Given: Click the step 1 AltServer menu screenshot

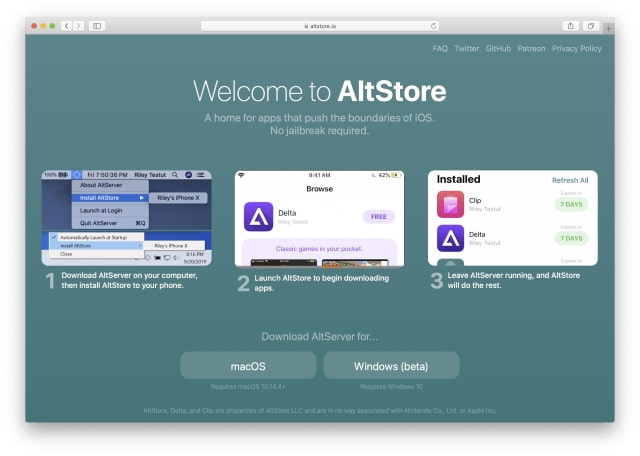Looking at the screenshot, I should [127, 218].
